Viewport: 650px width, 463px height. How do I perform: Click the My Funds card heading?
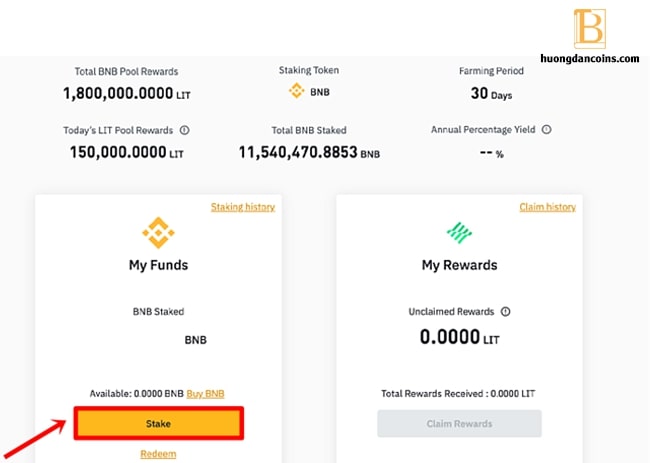point(158,265)
